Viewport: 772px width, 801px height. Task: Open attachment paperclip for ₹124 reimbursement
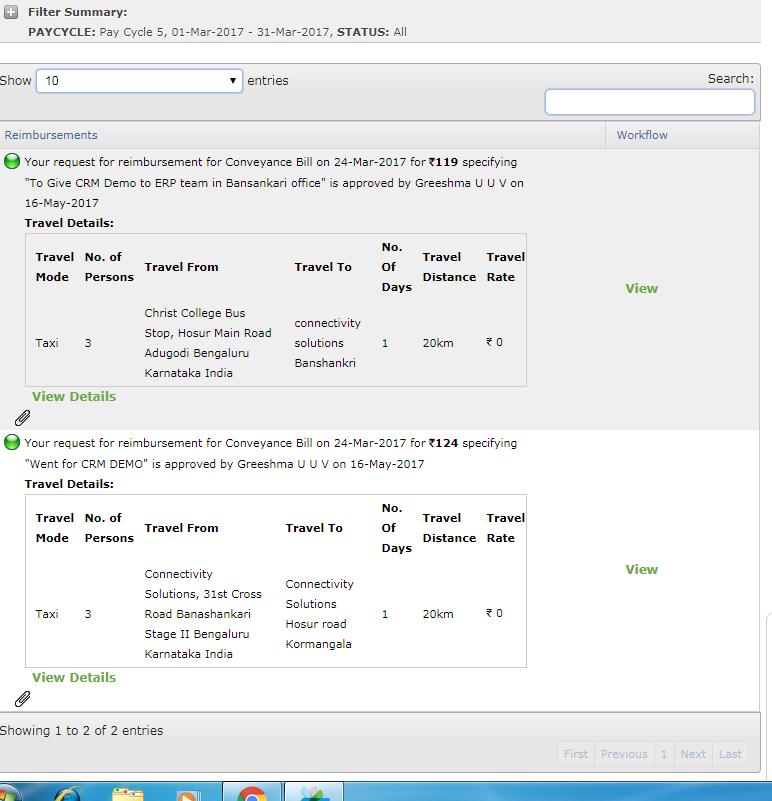(22, 698)
